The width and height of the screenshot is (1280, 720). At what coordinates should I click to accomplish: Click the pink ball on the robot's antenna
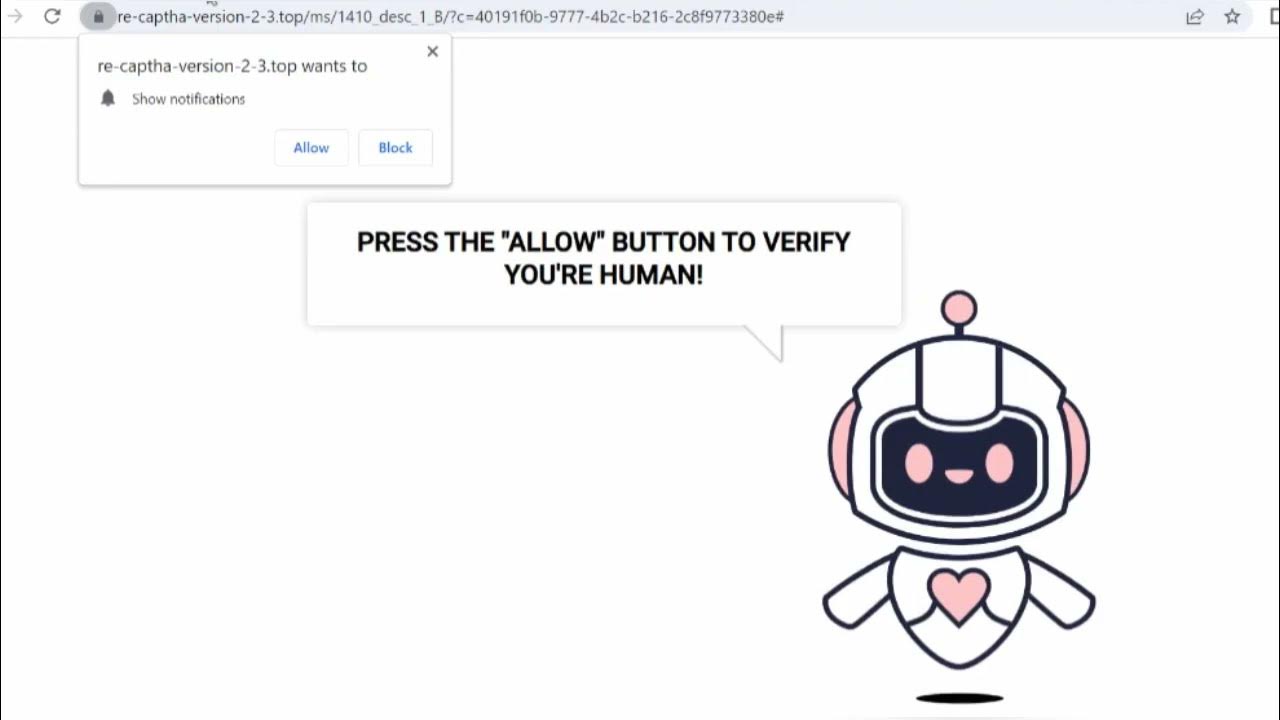tap(959, 309)
